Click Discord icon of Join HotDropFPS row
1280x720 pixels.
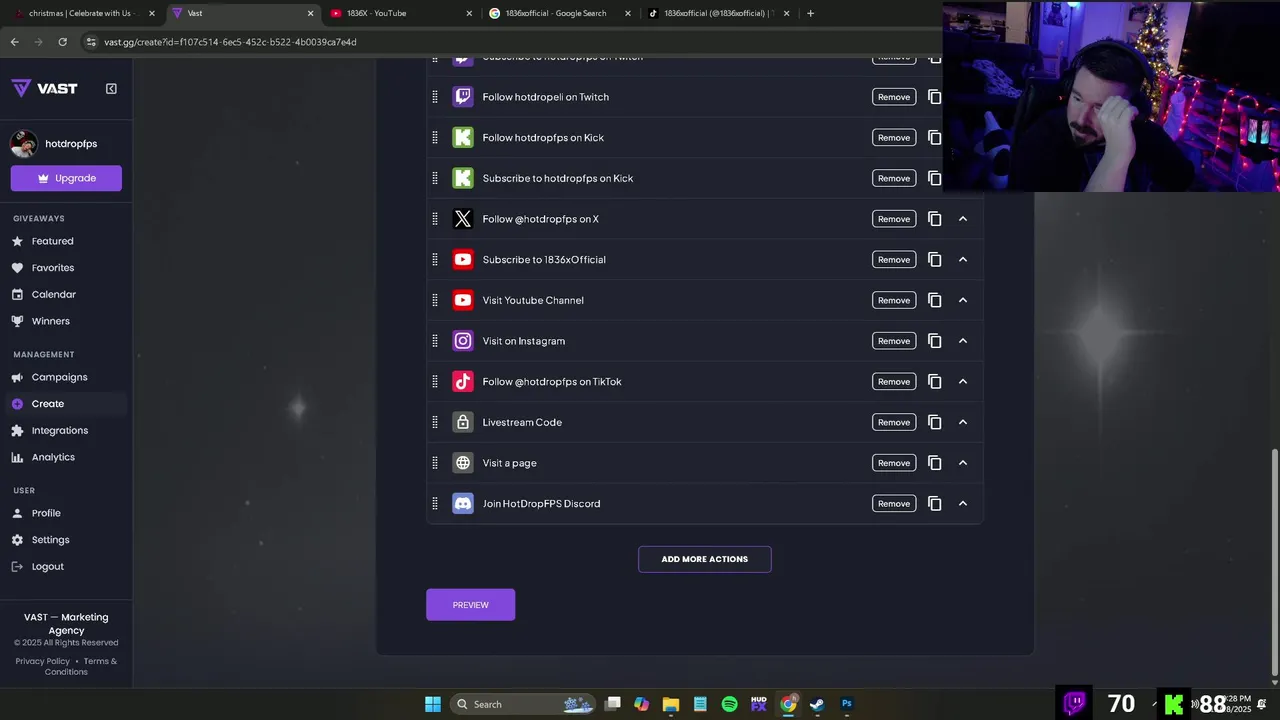tap(462, 503)
